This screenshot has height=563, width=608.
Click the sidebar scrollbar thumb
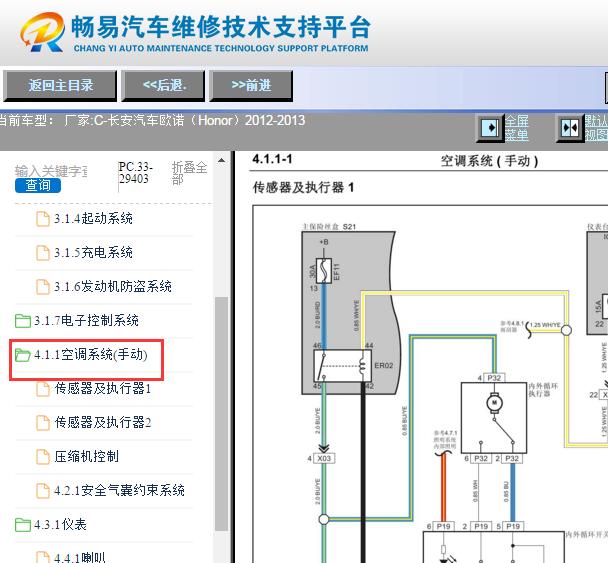(221, 414)
